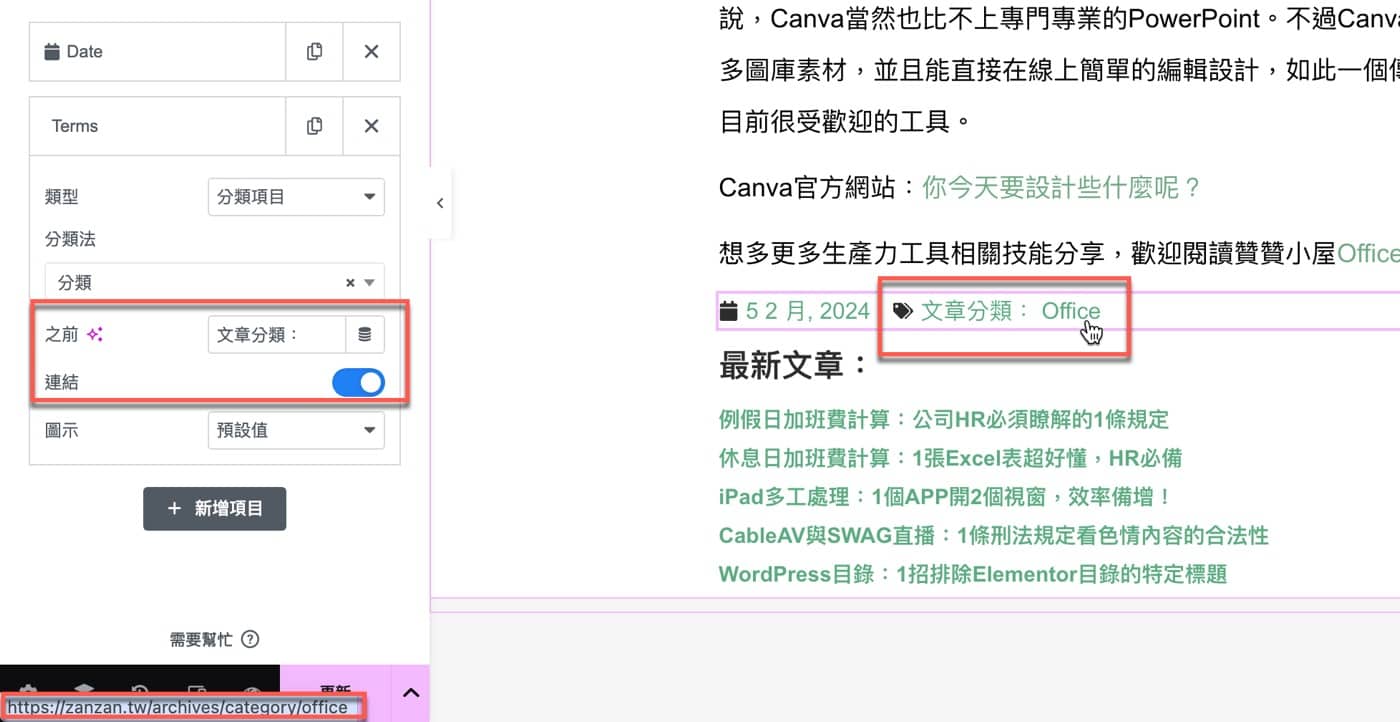Open the 分類法 select box

(214, 282)
